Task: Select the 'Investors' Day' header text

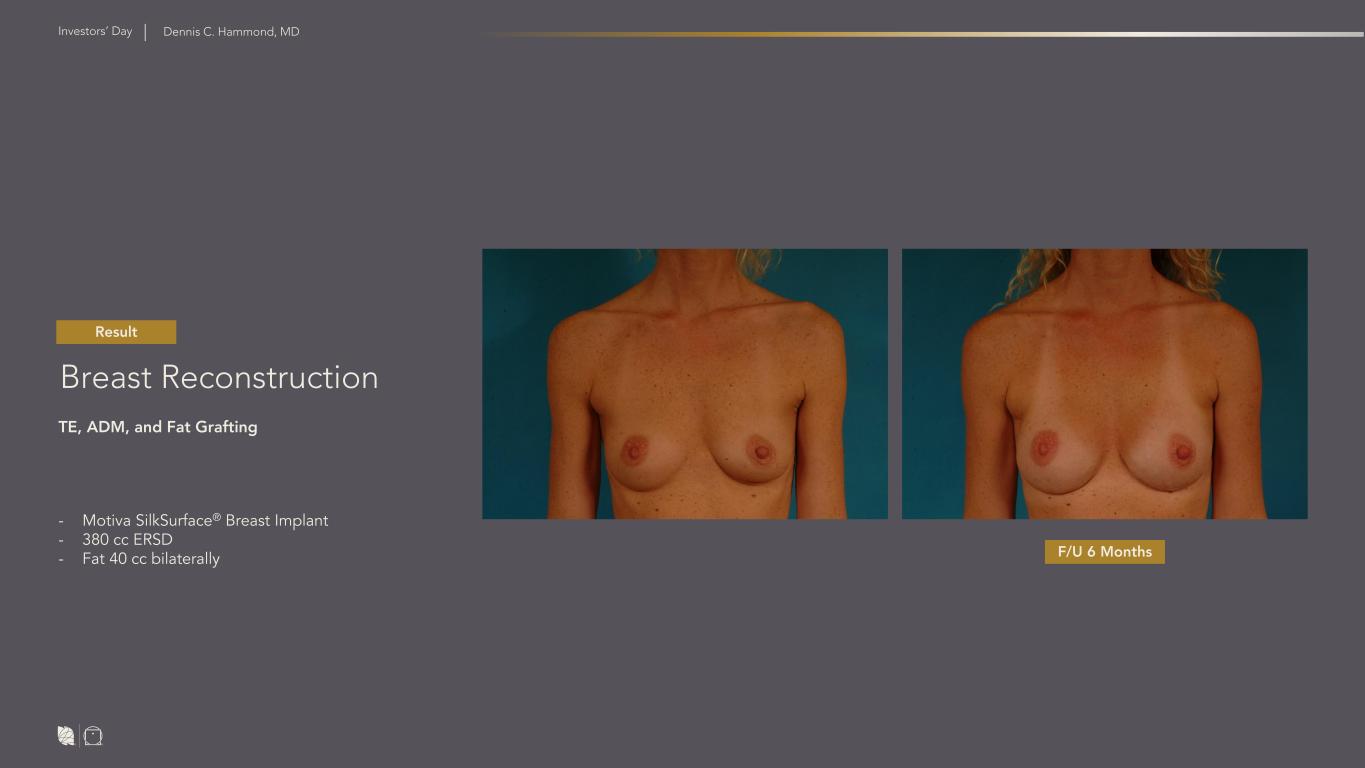Action: coord(95,32)
